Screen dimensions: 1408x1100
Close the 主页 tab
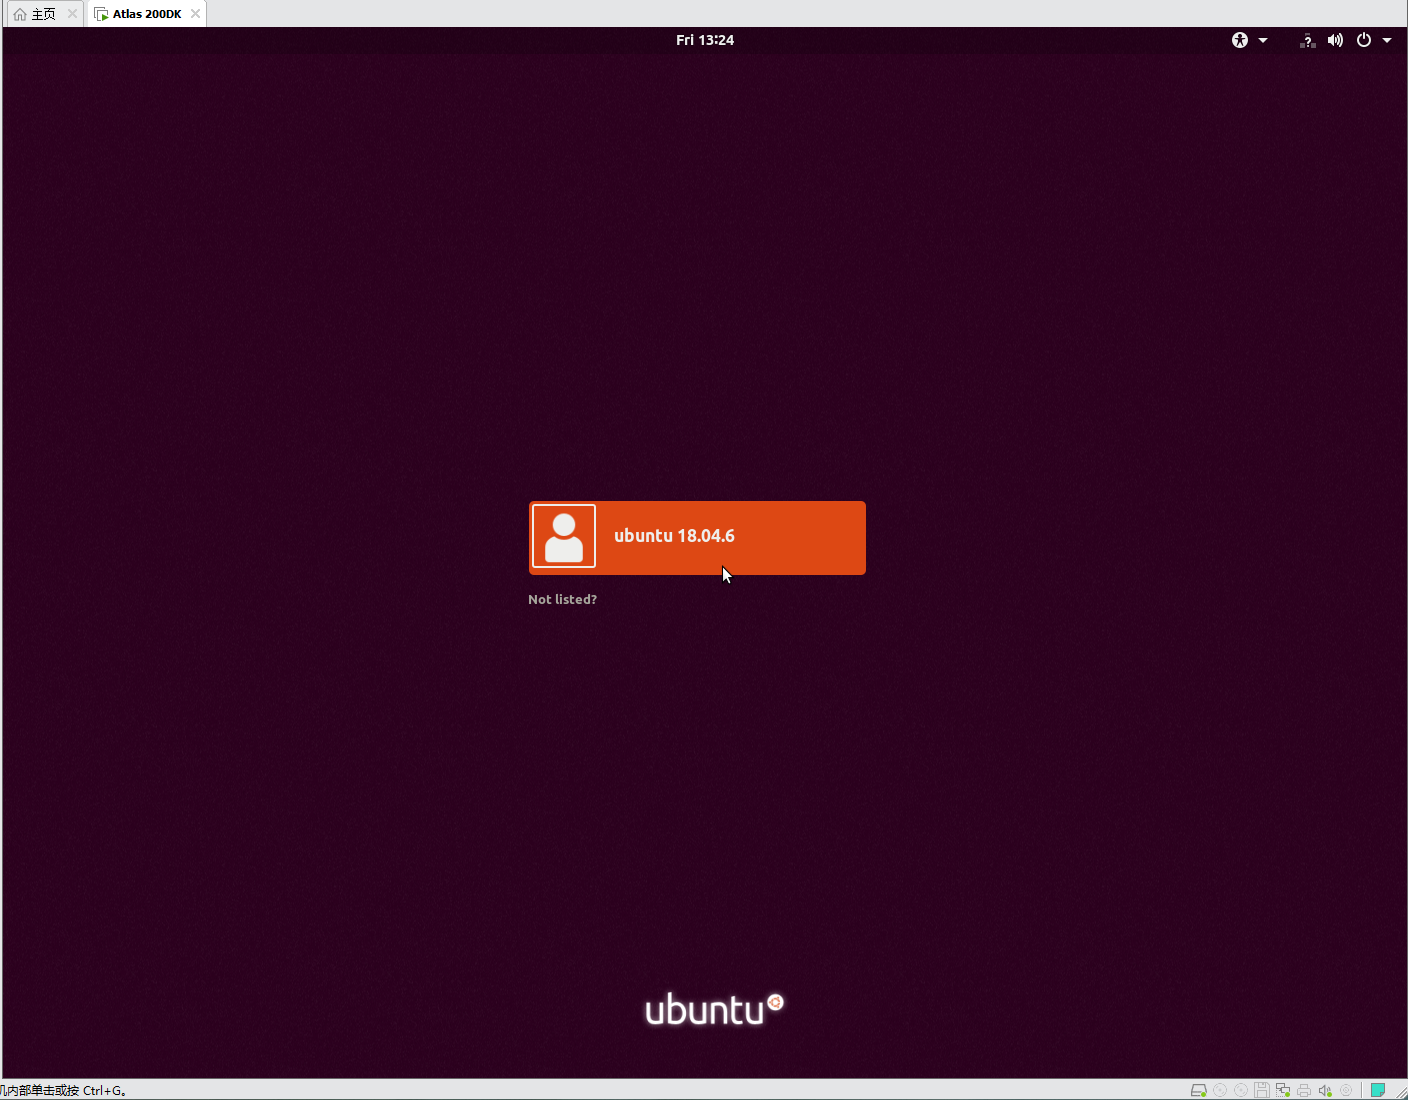point(72,14)
